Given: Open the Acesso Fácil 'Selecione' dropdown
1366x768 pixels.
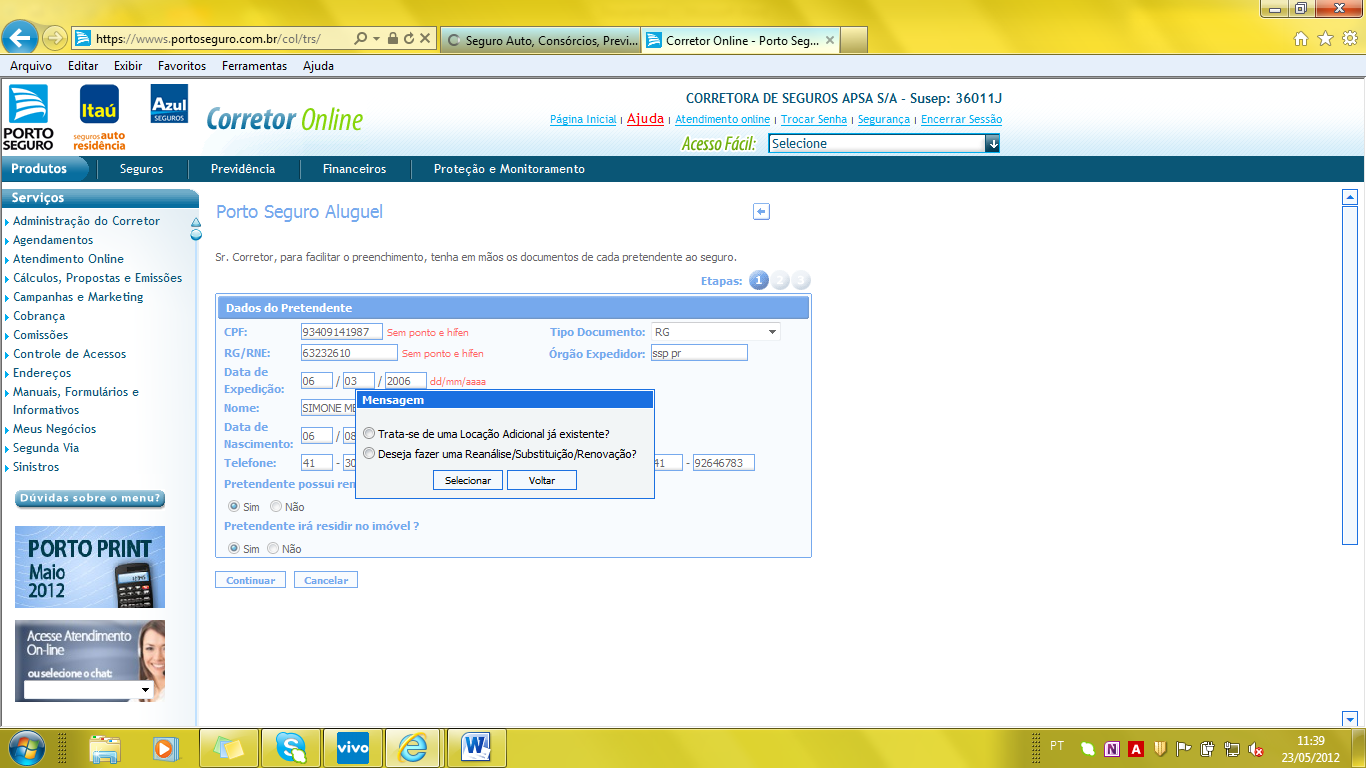Looking at the screenshot, I should tap(884, 143).
